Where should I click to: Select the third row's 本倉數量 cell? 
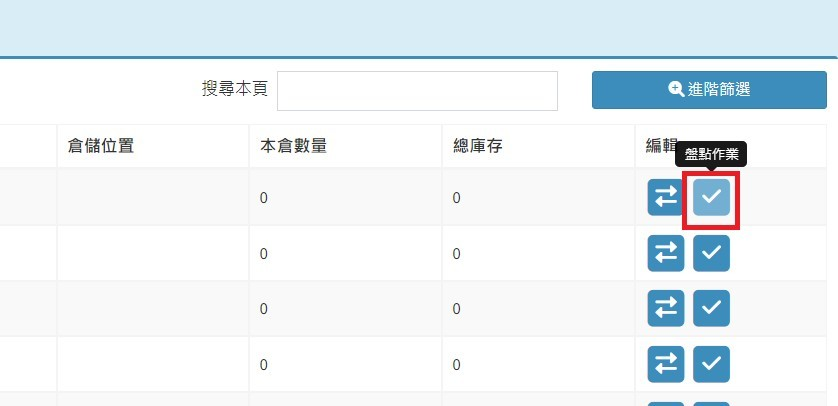(x=264, y=309)
